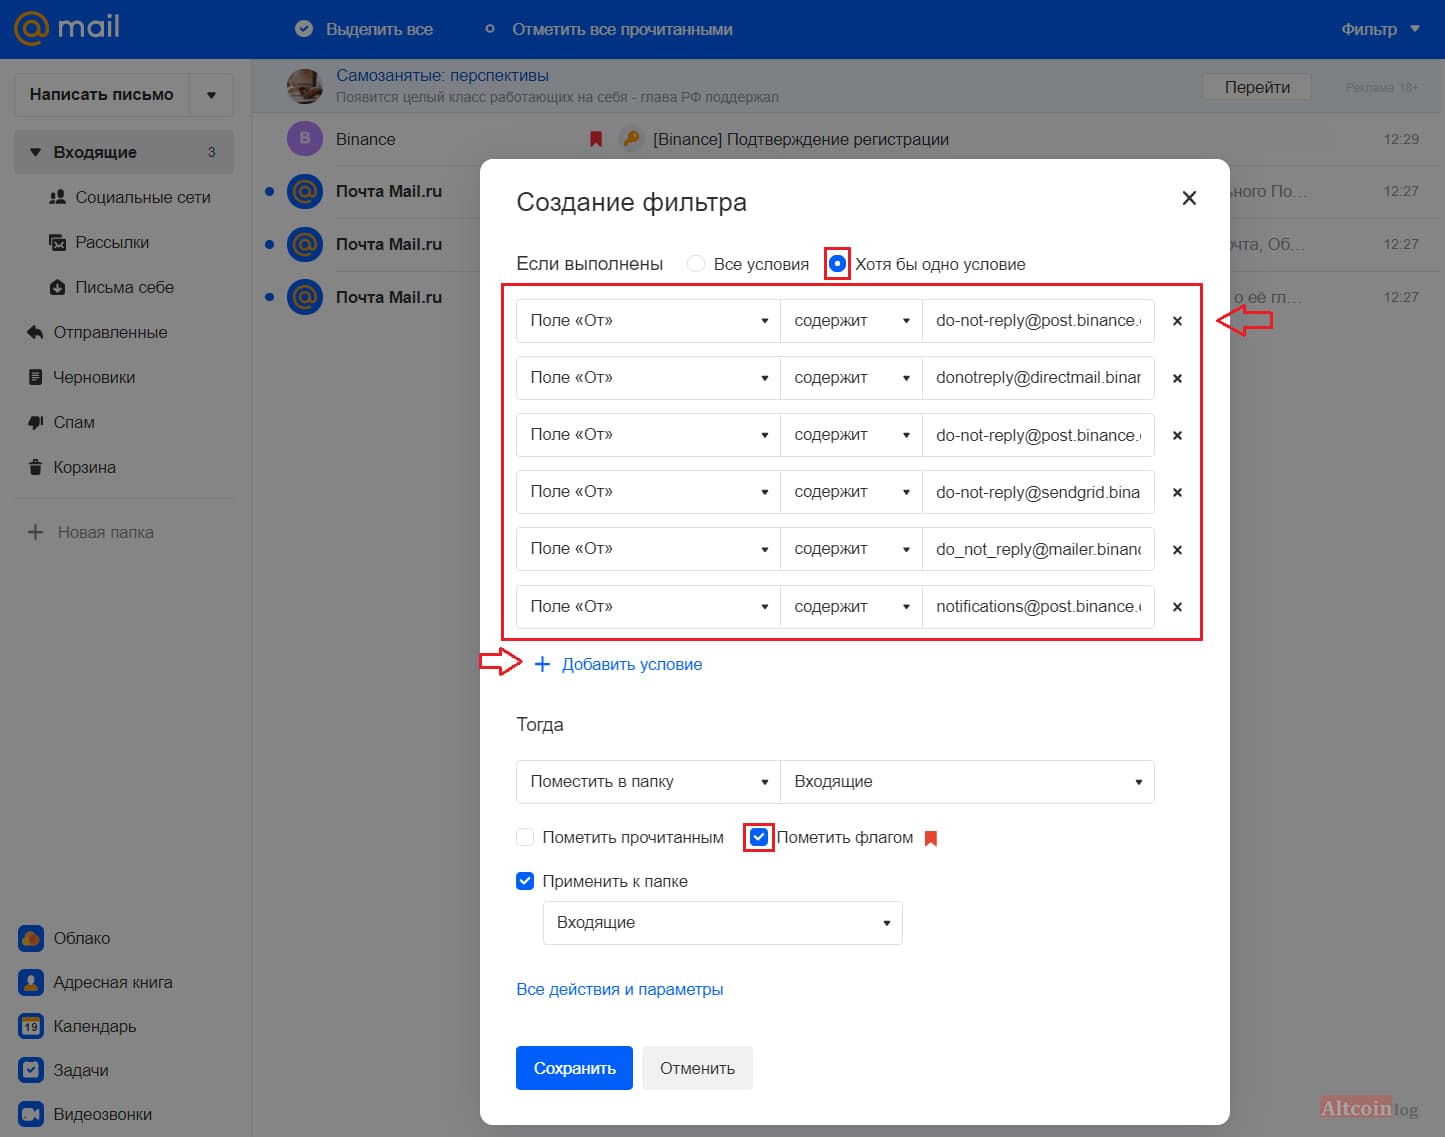This screenshot has height=1137, width=1445.
Task: Launch Видеозвонки video calls icon
Action: pos(31,1114)
